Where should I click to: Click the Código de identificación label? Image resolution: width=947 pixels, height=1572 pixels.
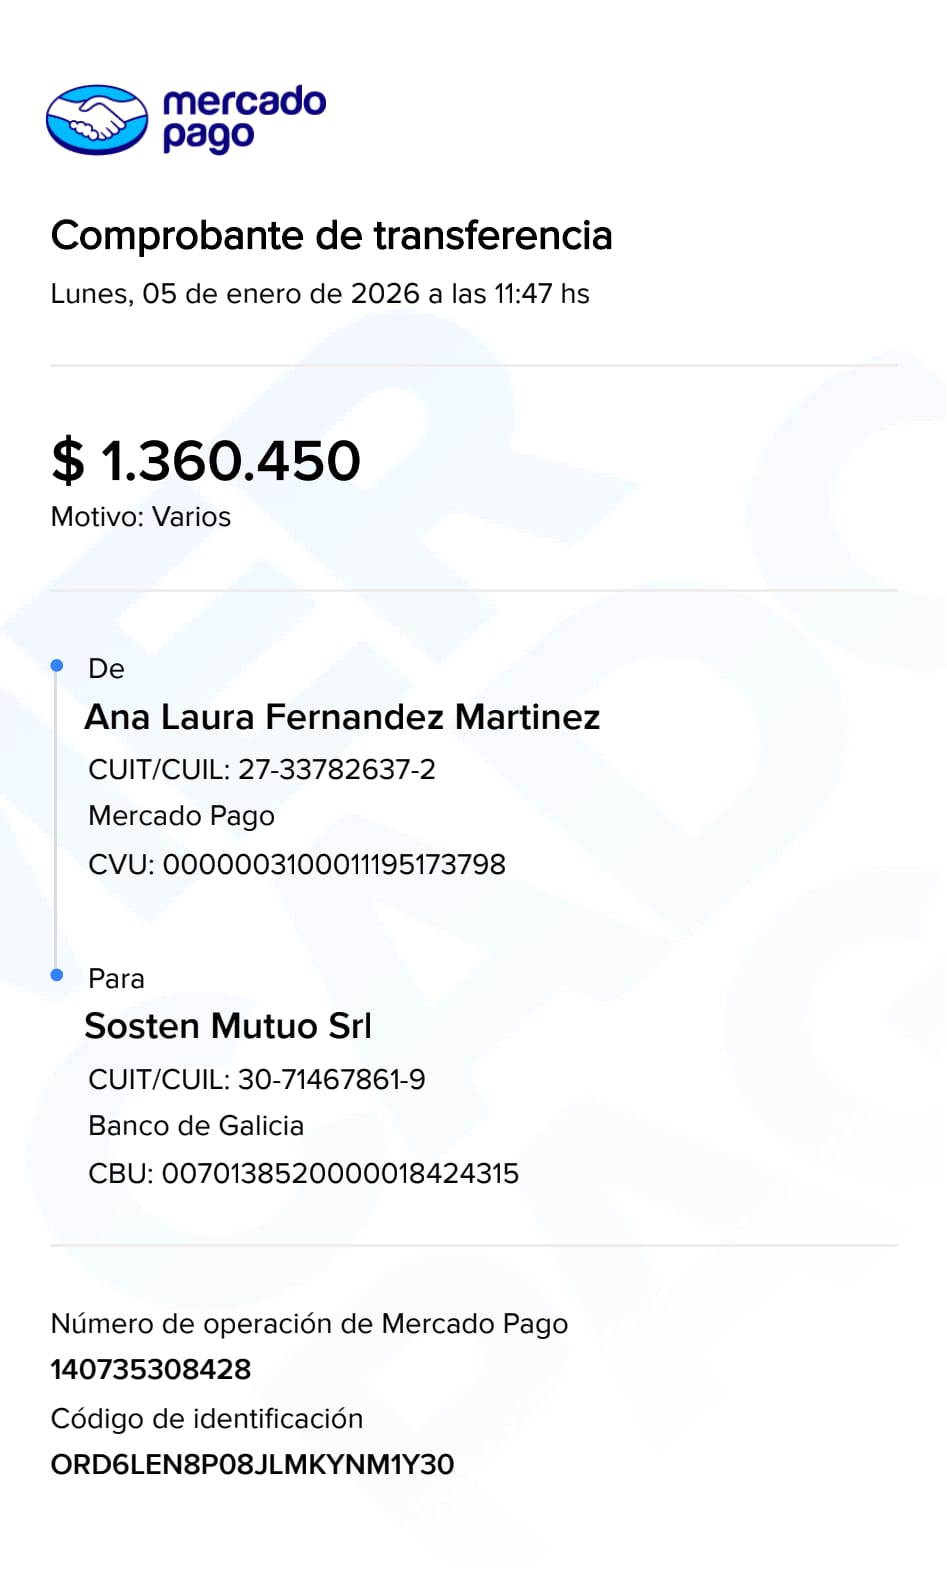point(207,1418)
